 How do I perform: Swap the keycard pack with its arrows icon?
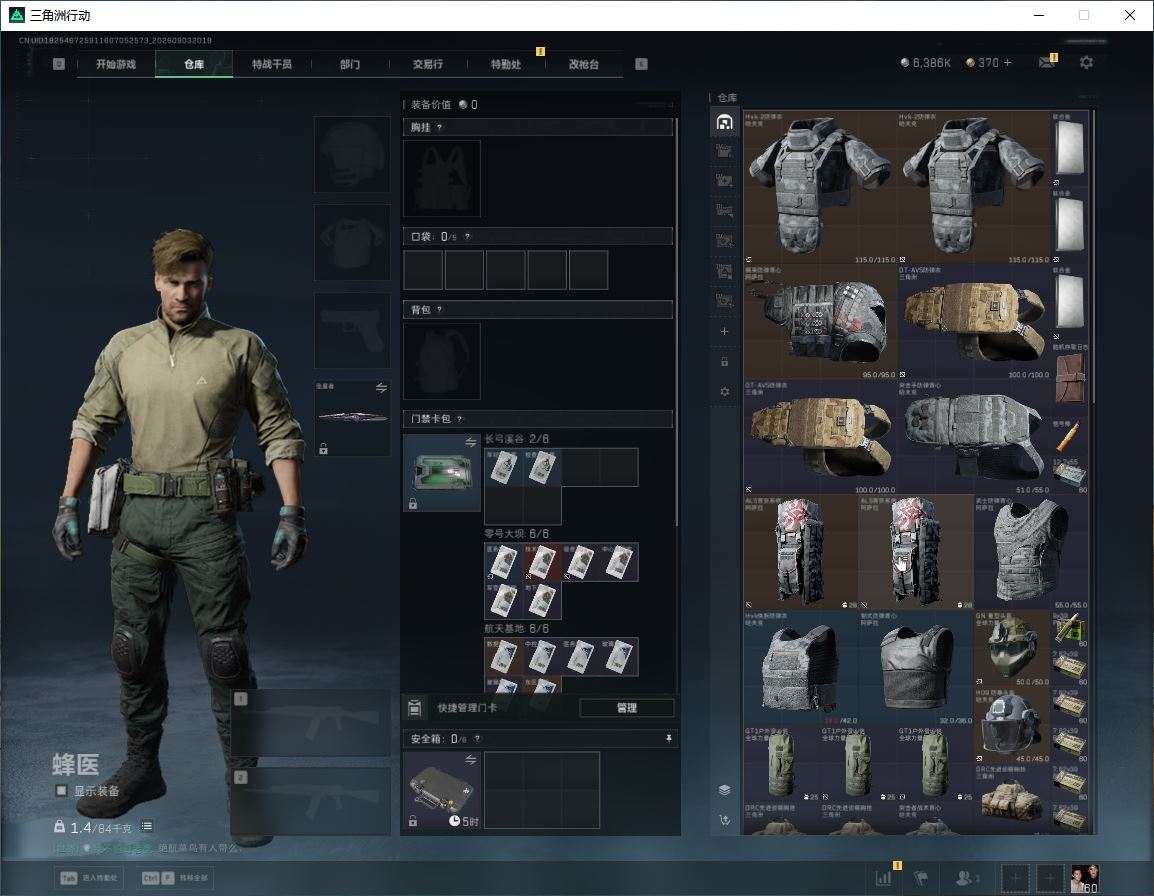point(470,442)
